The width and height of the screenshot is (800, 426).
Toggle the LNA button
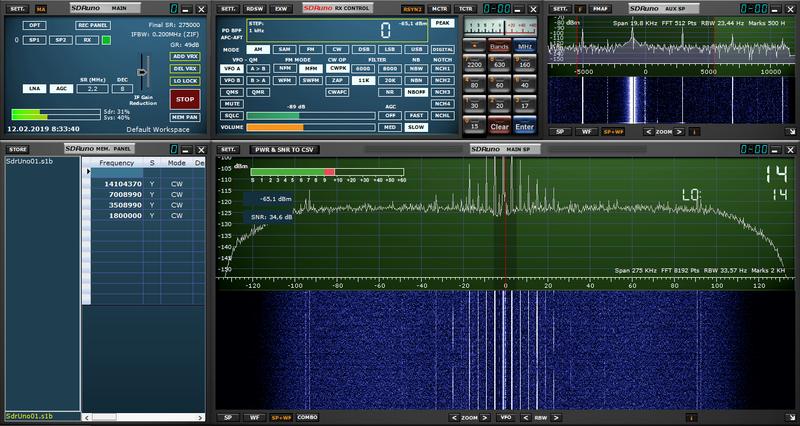(34, 89)
